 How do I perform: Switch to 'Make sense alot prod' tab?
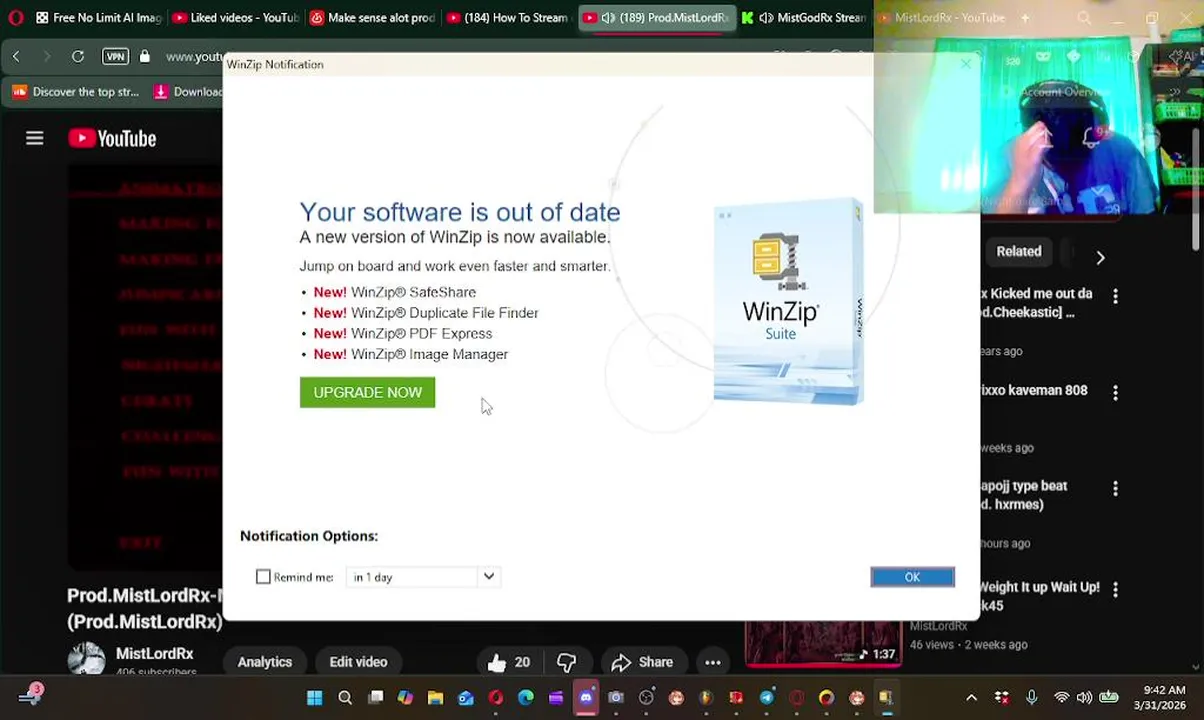[x=372, y=18]
